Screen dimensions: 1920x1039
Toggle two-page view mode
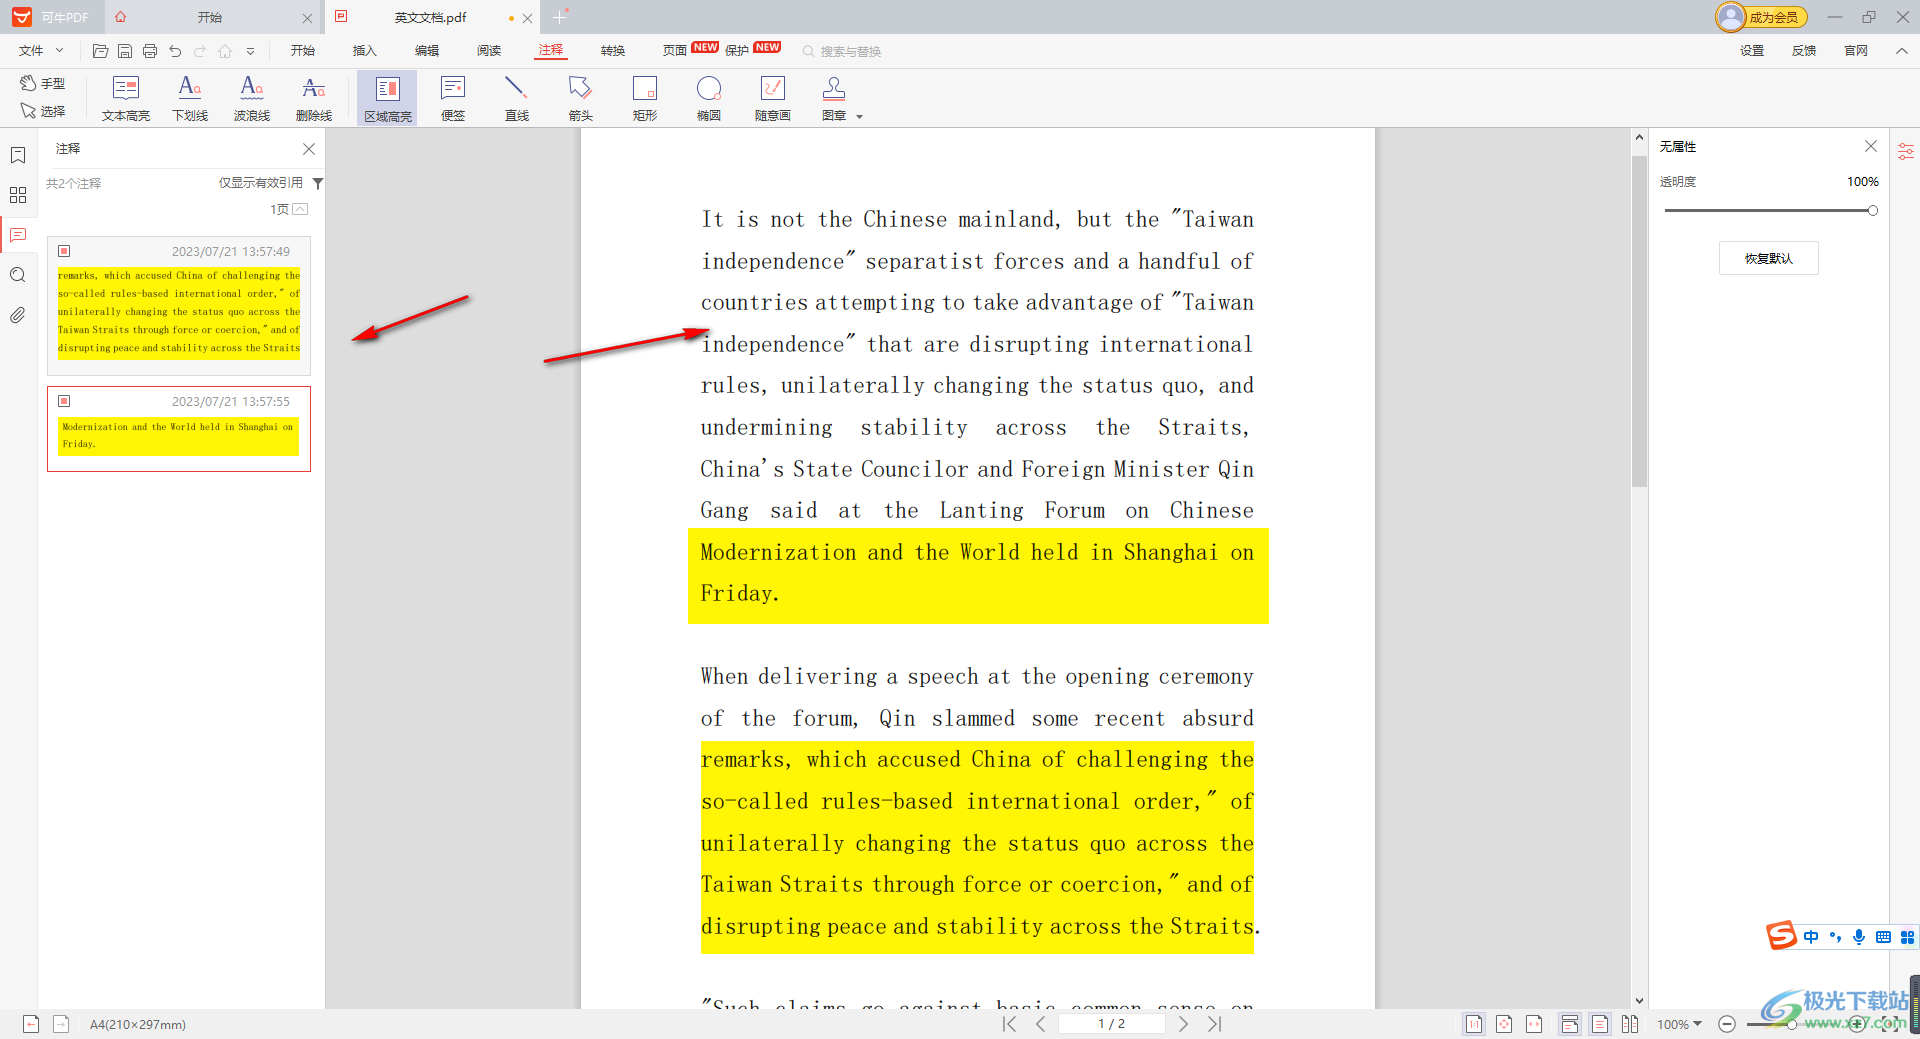1630,1024
